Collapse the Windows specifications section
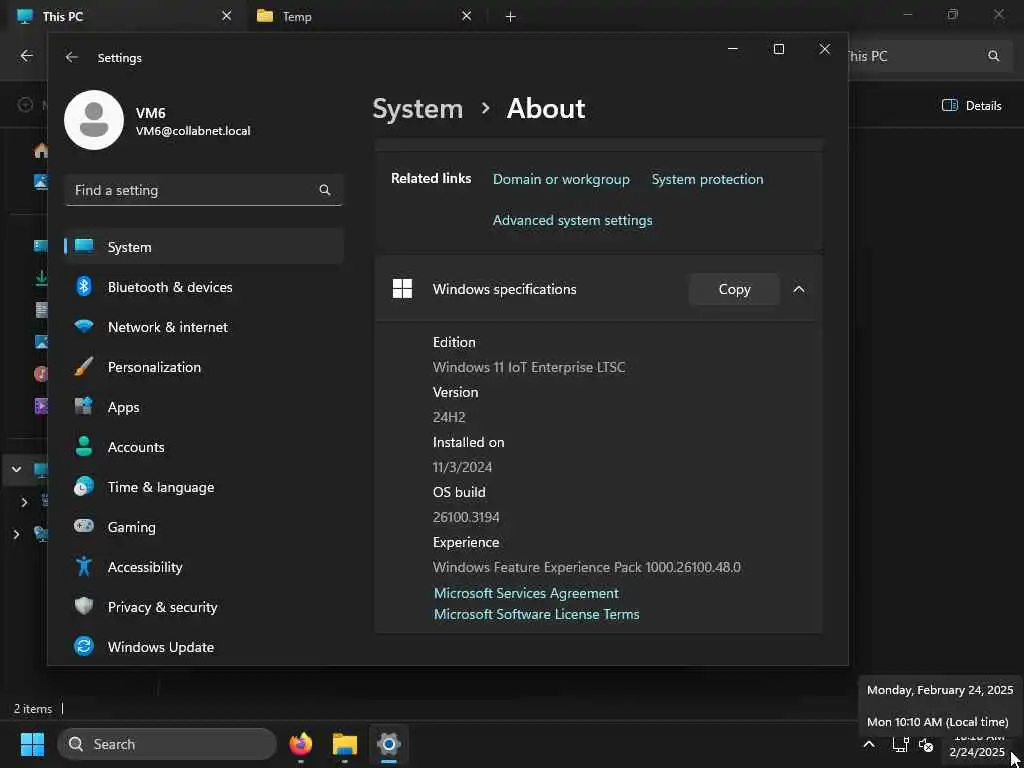The height and width of the screenshot is (768, 1024). click(799, 289)
